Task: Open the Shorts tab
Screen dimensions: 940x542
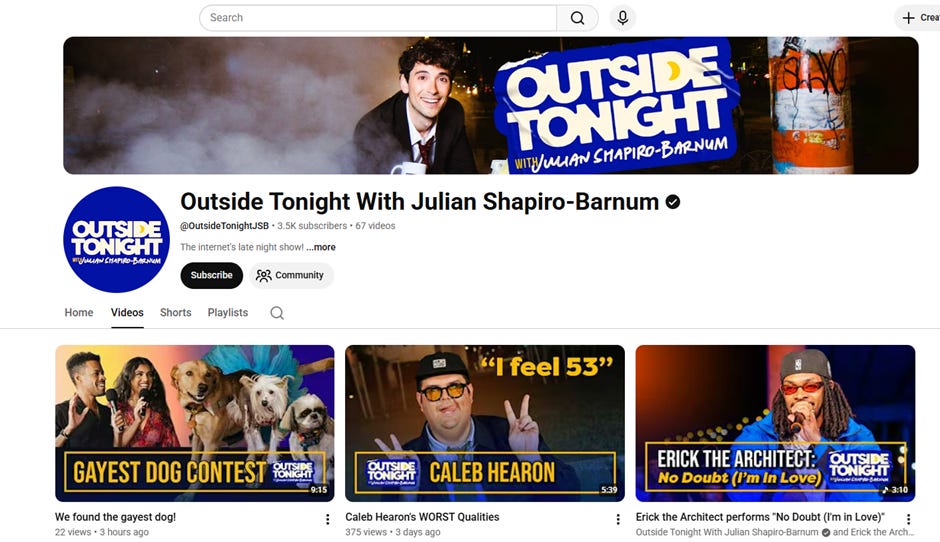Action: click(x=176, y=312)
